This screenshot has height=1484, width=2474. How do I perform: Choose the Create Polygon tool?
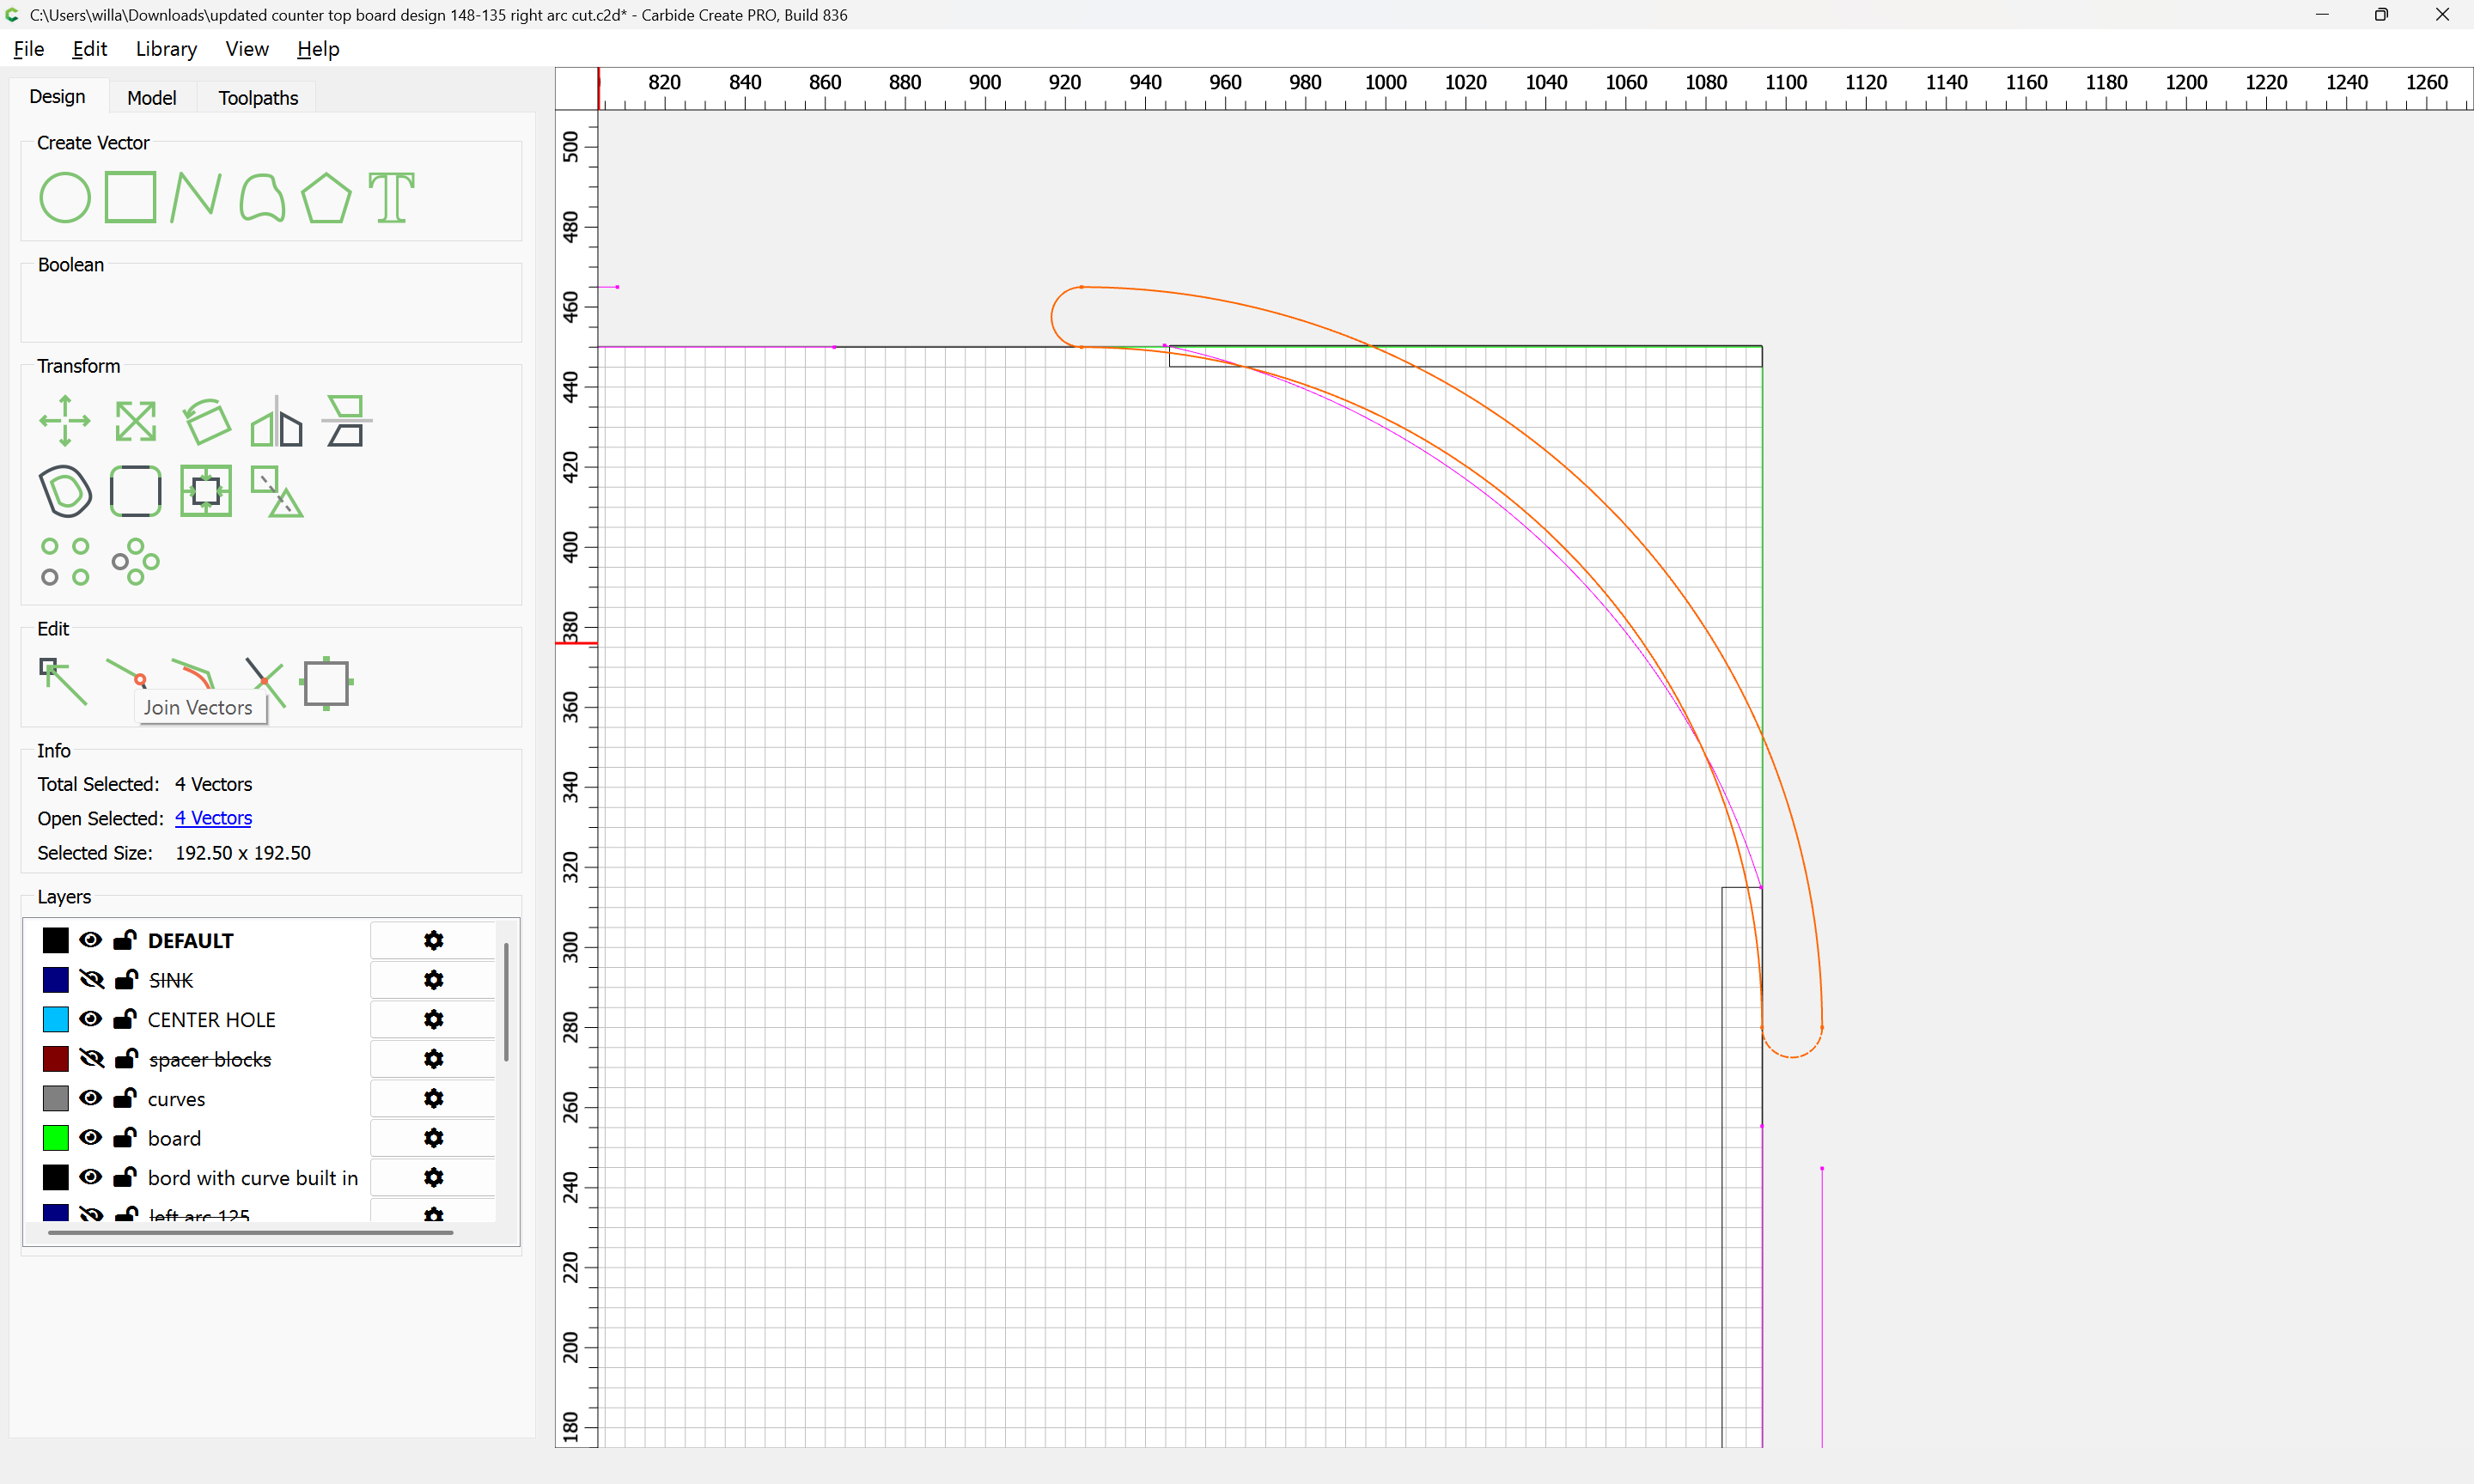326,197
